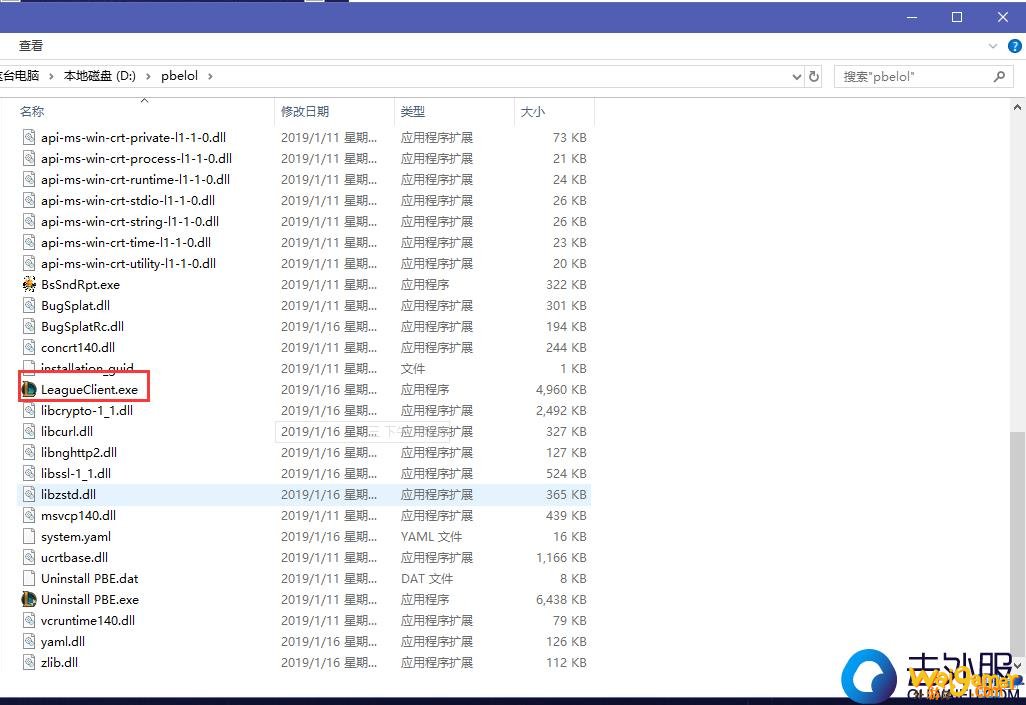Click the libssl-1_1.dll file icon
Viewport: 1026px width, 705px height.
29,473
